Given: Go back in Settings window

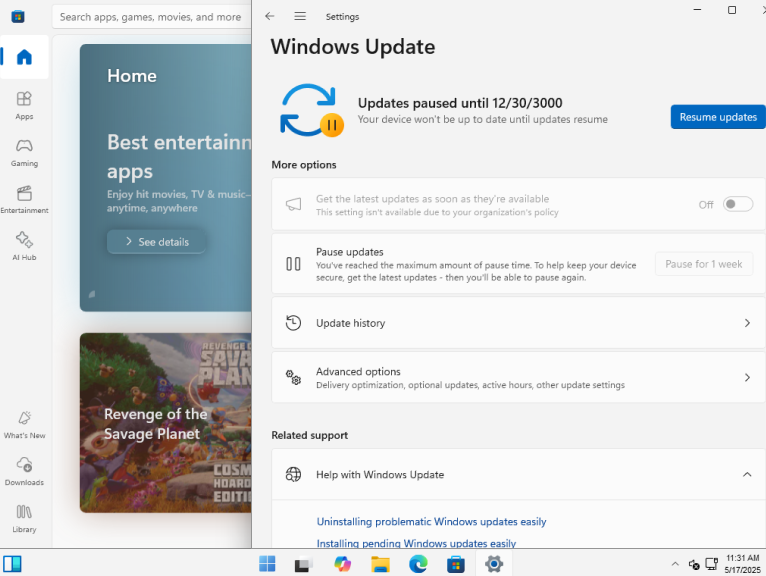Looking at the screenshot, I should point(270,16).
